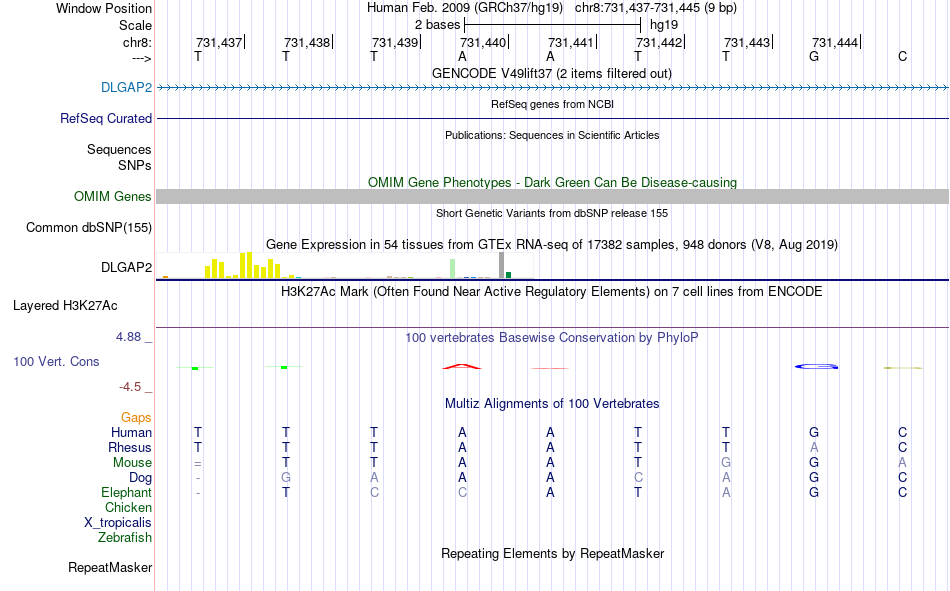
Task: Click position marker 731,437 on the ruler
Action: [x=219, y=42]
